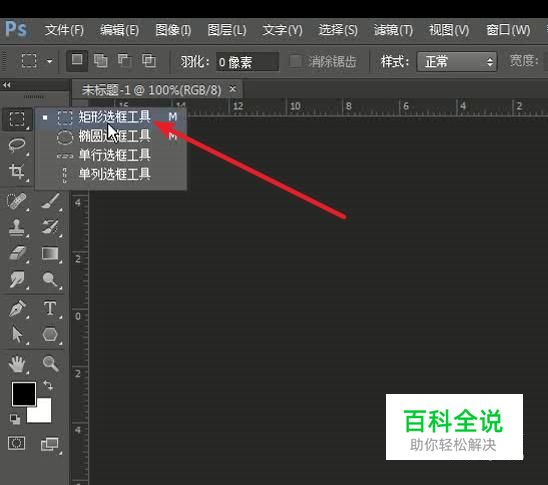The width and height of the screenshot is (548, 485).
Task: Open the foreground color black swatch
Action: click(x=24, y=394)
